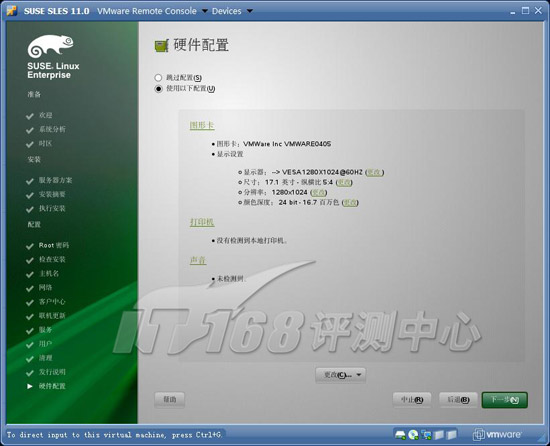Click the 后退(B) back button

458,400
